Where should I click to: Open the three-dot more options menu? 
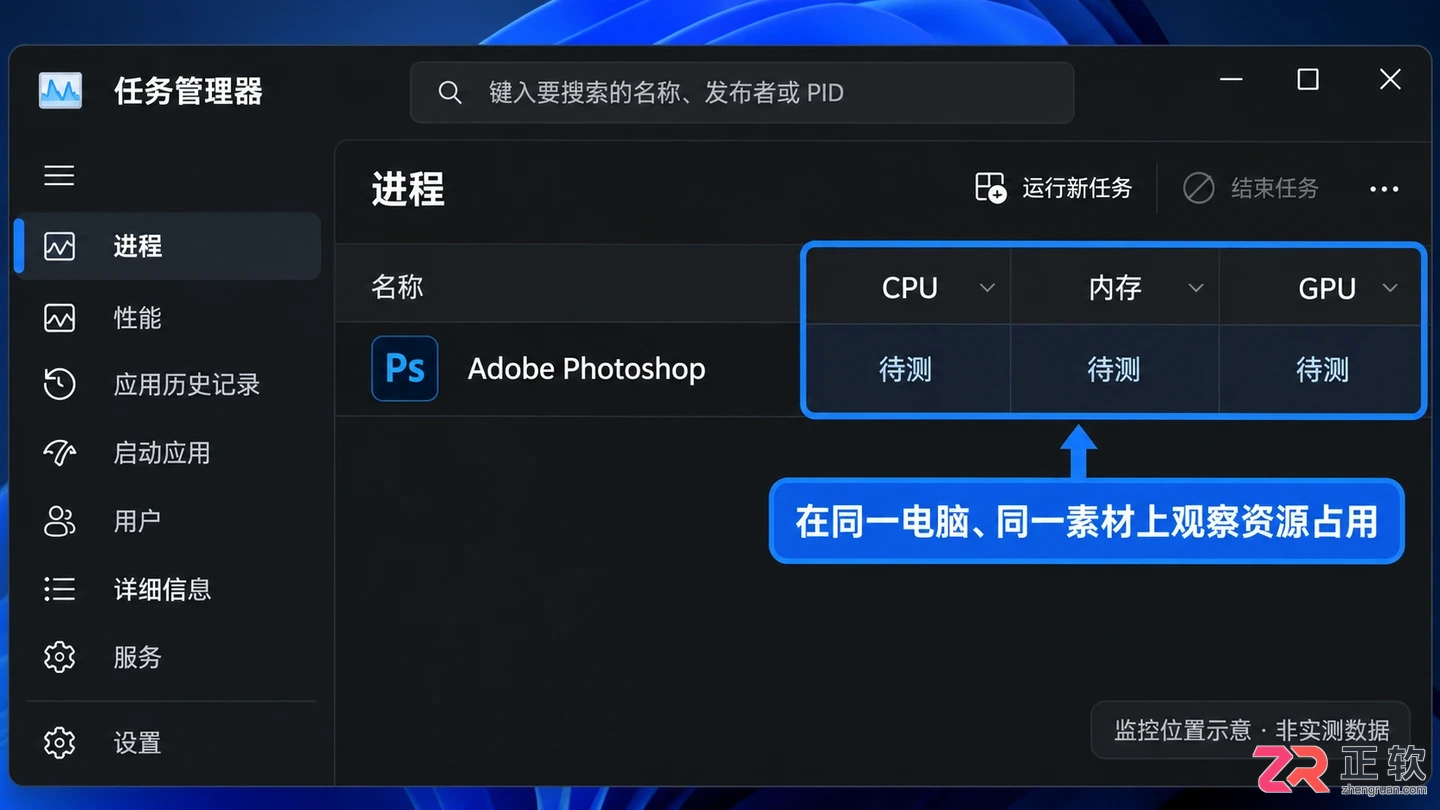(1384, 189)
